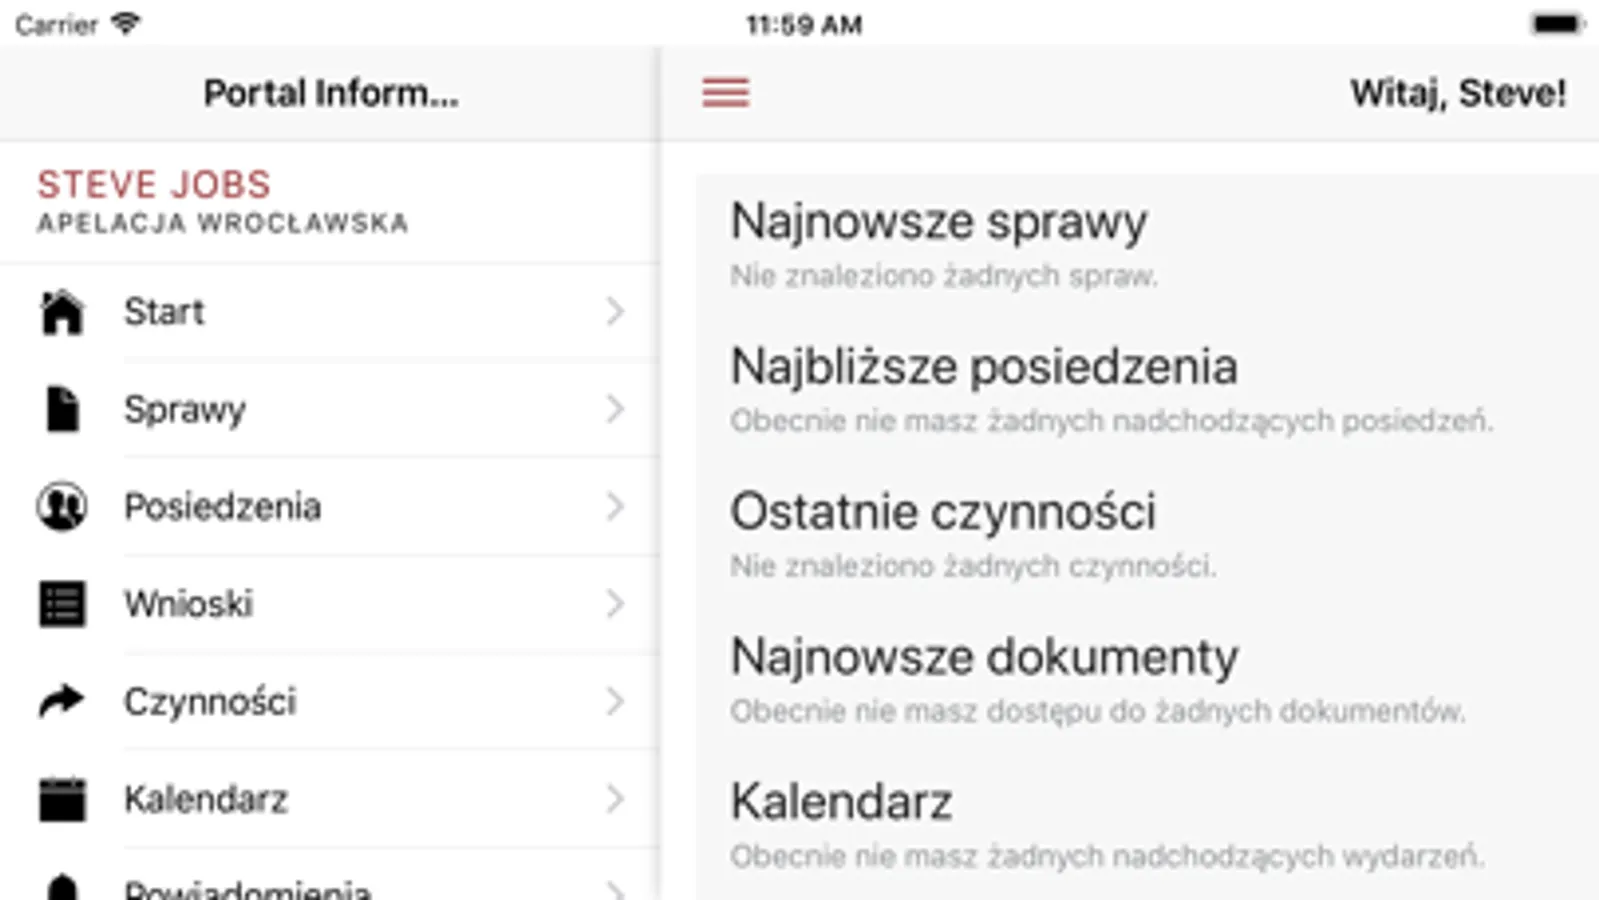Tap the red hamburger menu icon
Screen dimensions: 1599x900
(x=725, y=93)
